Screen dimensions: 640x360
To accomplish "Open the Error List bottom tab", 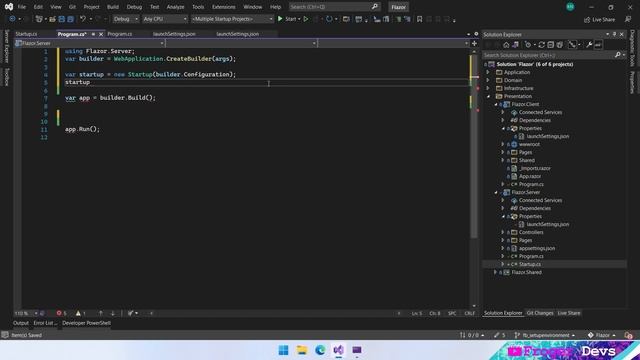I will 45,323.
